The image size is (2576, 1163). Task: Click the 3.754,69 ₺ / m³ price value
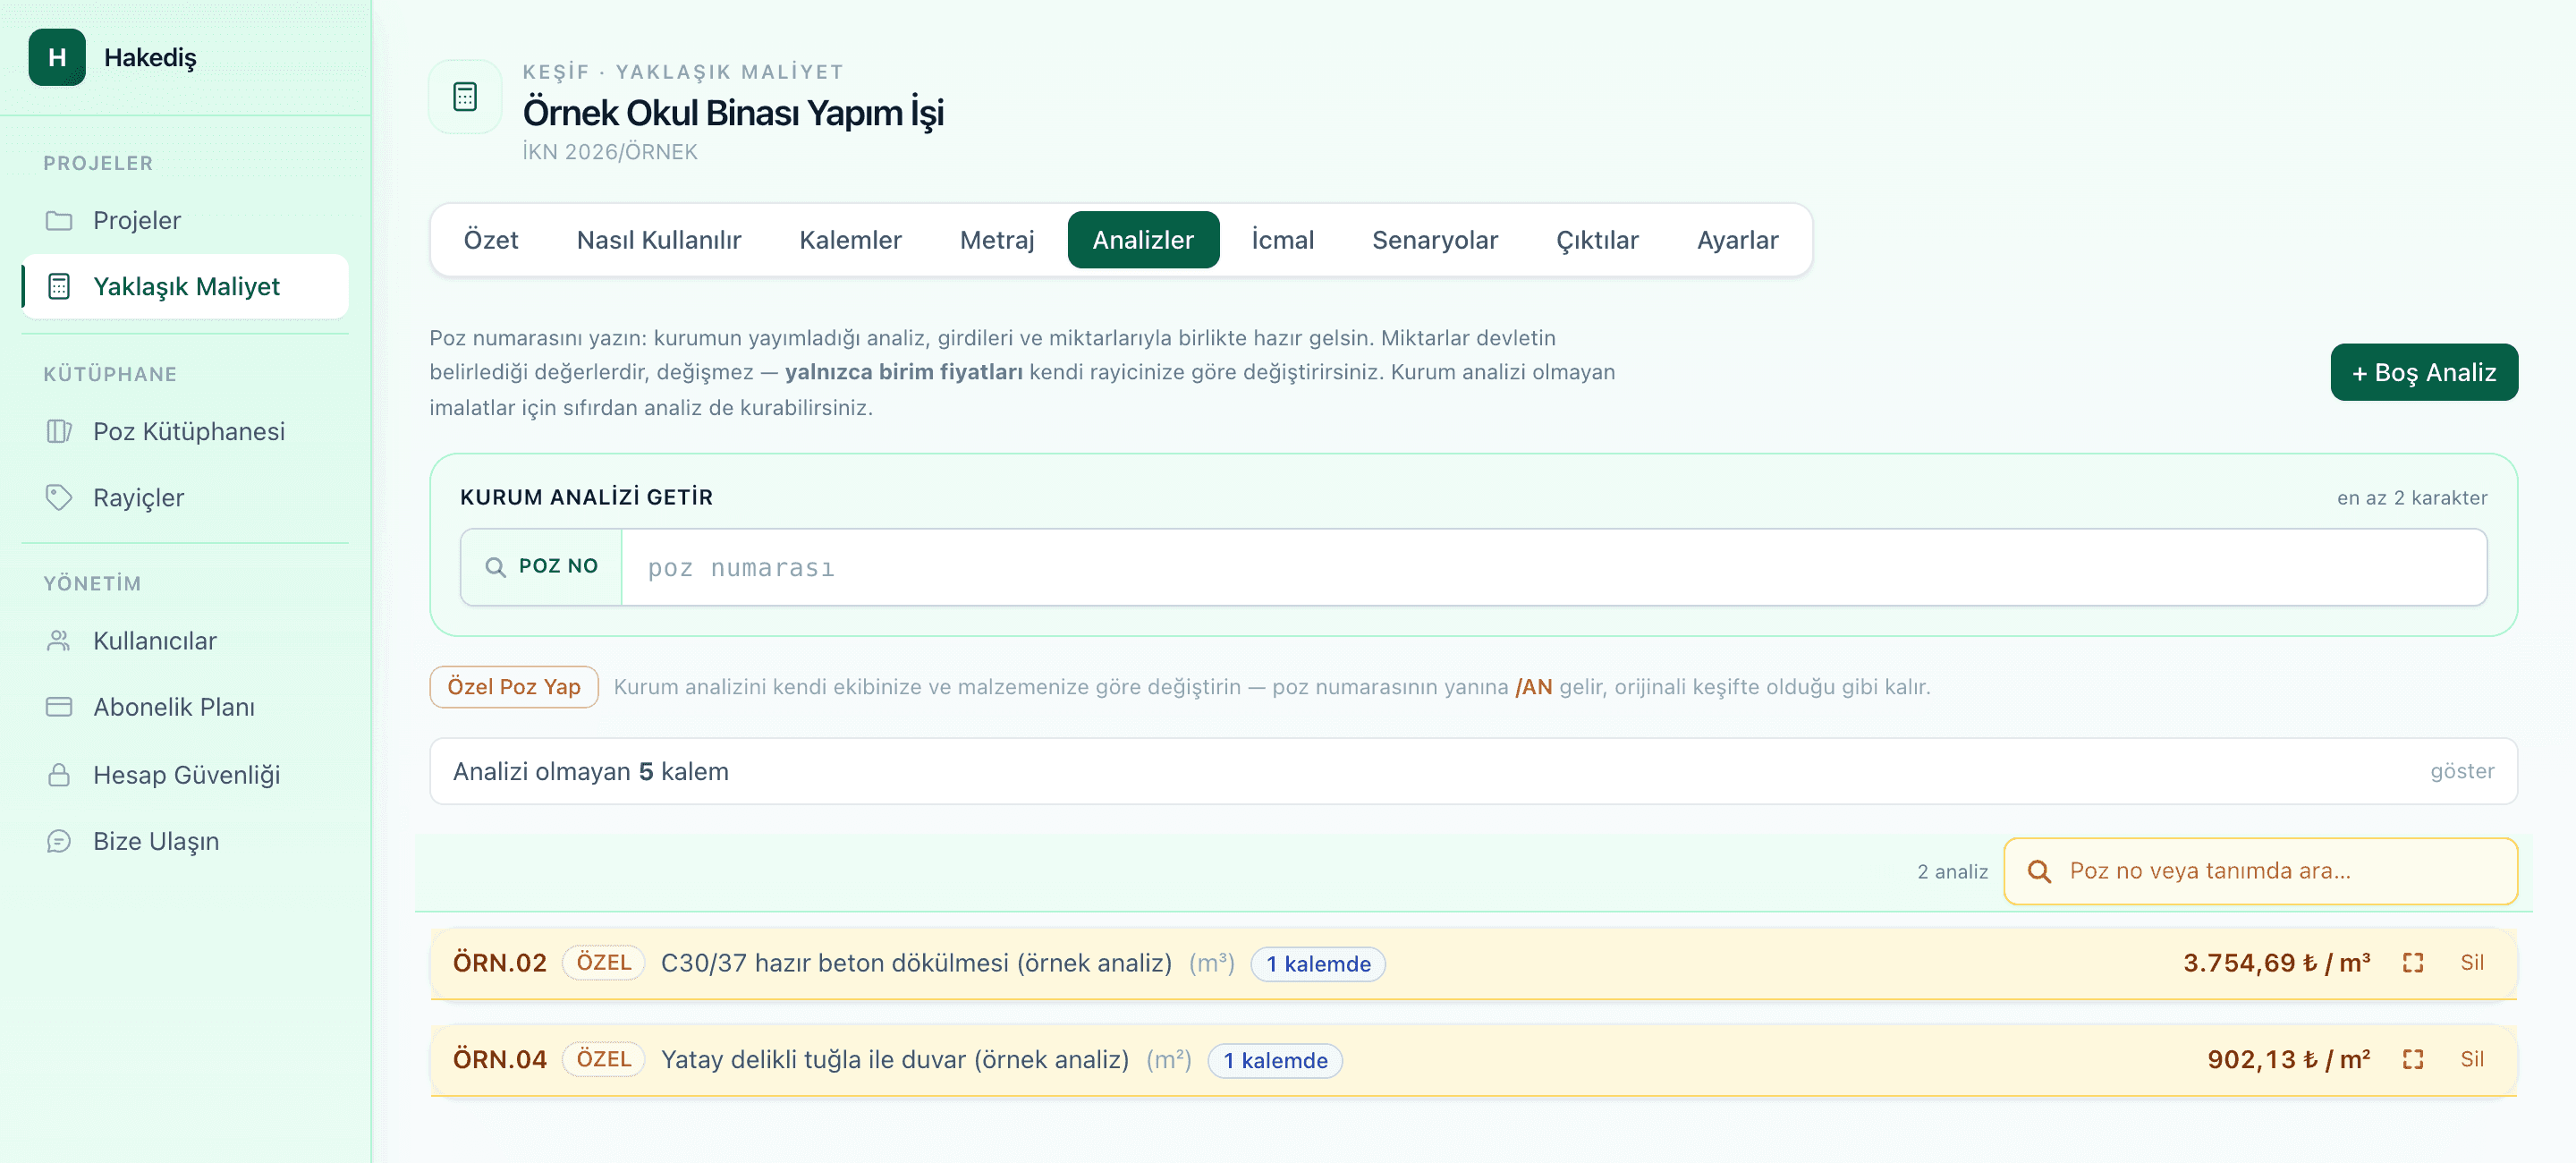tap(2276, 963)
